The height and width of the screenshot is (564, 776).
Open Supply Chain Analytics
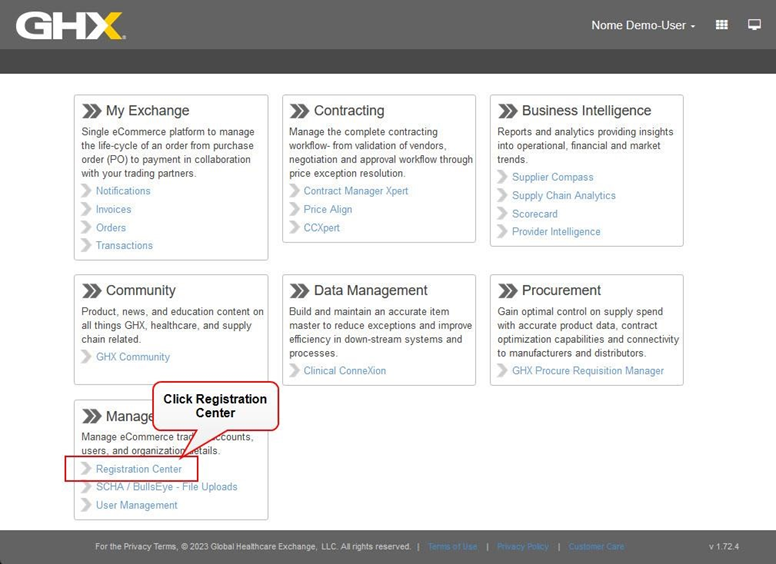pos(563,196)
